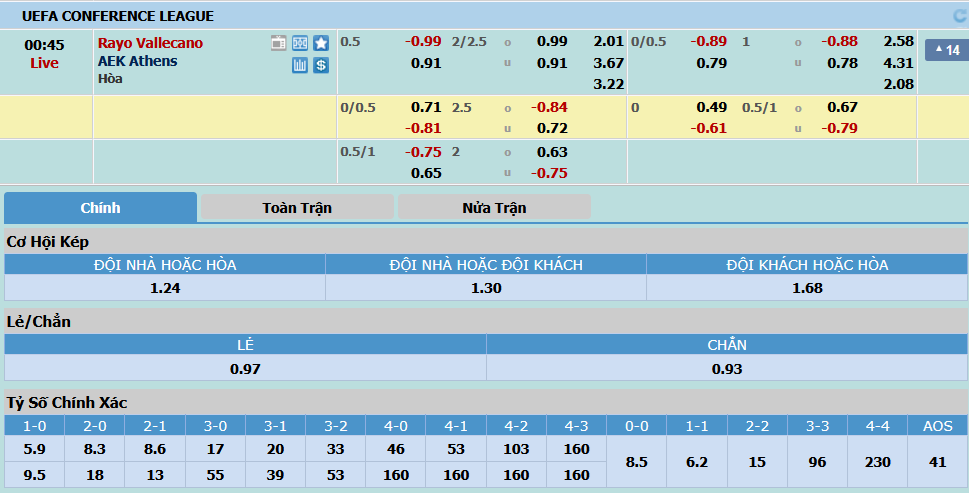969x493 pixels.
Task: Pick correct score home 4-0 at 46
Action: (x=396, y=449)
